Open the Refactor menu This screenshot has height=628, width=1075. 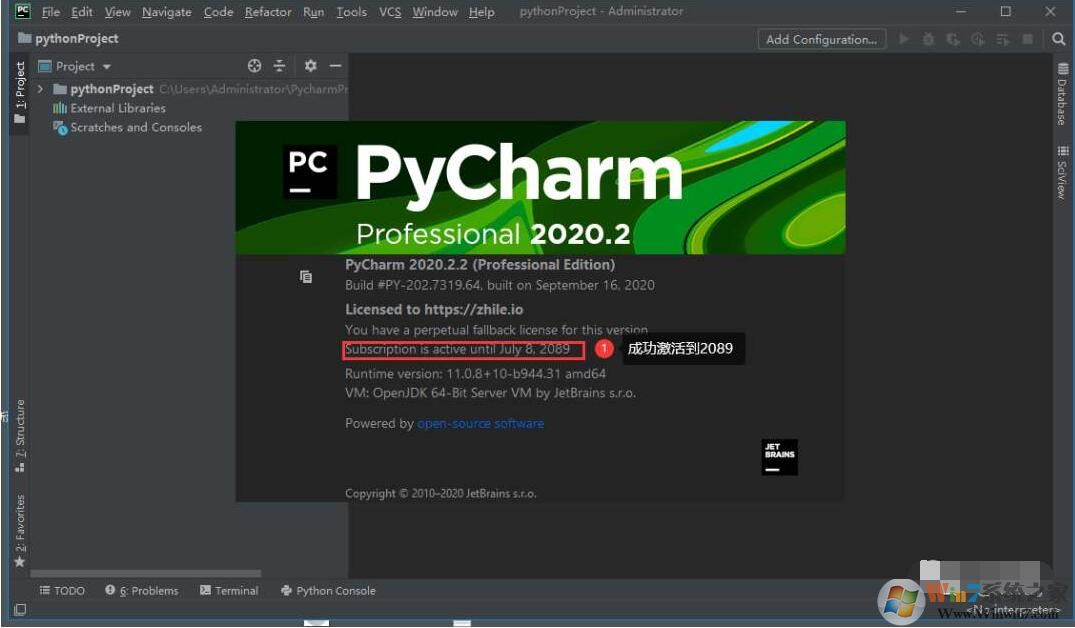pyautogui.click(x=267, y=12)
